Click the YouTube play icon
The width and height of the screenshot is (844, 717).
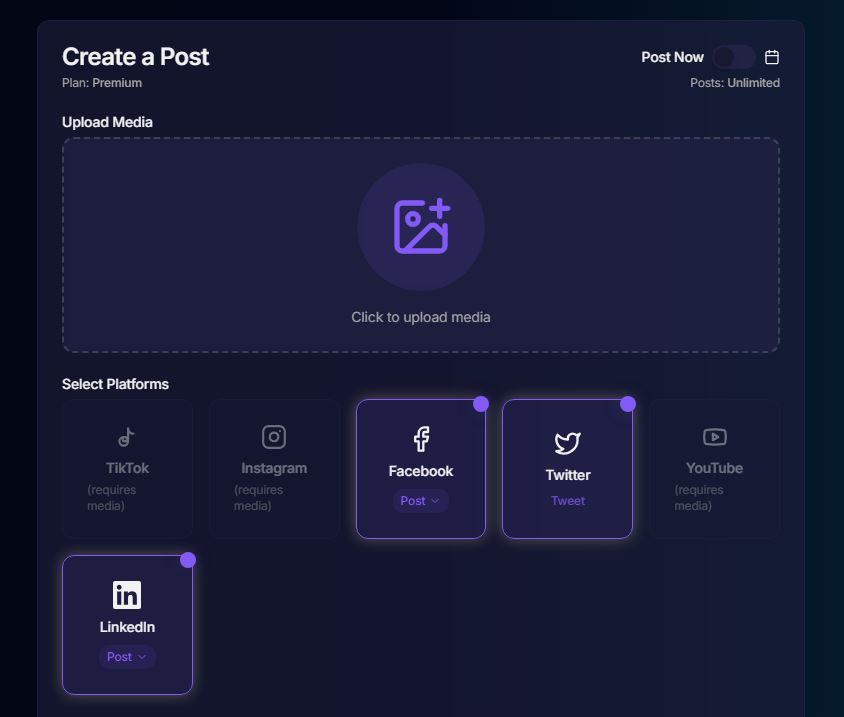[x=714, y=437]
